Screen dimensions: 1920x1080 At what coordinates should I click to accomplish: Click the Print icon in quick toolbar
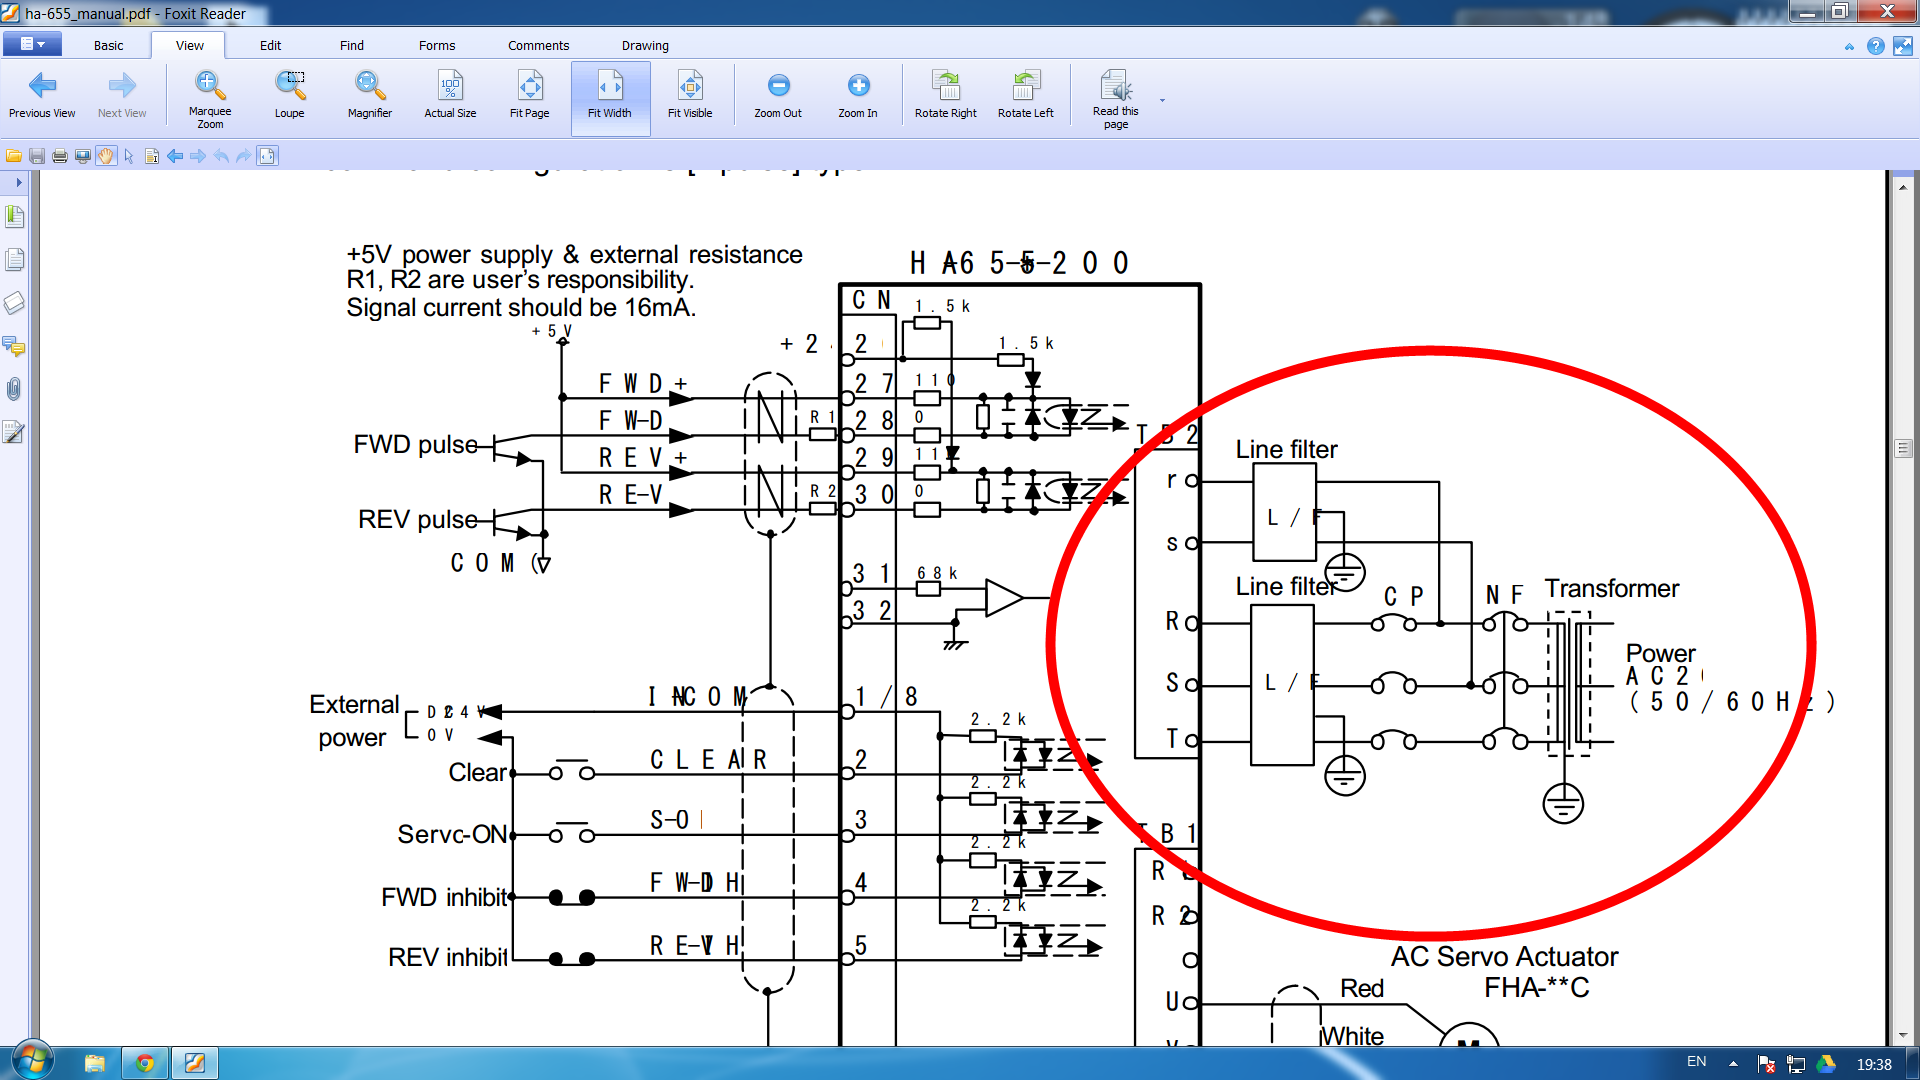coord(60,156)
